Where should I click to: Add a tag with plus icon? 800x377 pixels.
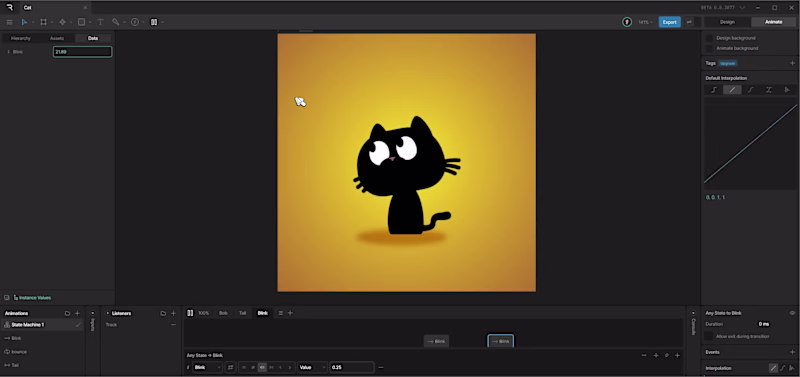pos(792,63)
